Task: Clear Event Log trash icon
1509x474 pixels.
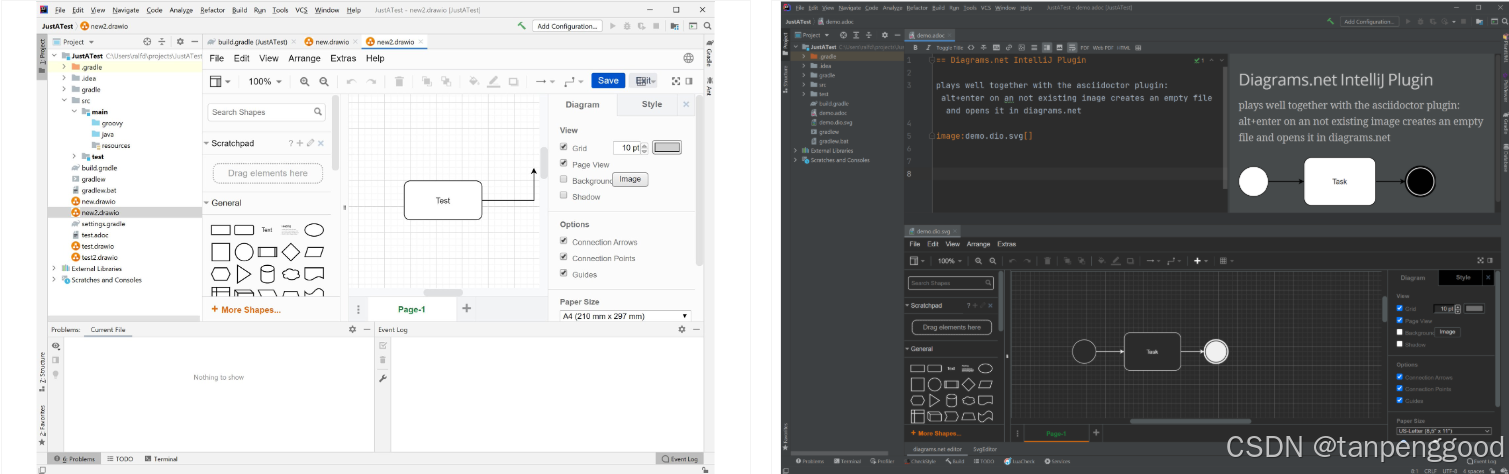Action: point(383,360)
